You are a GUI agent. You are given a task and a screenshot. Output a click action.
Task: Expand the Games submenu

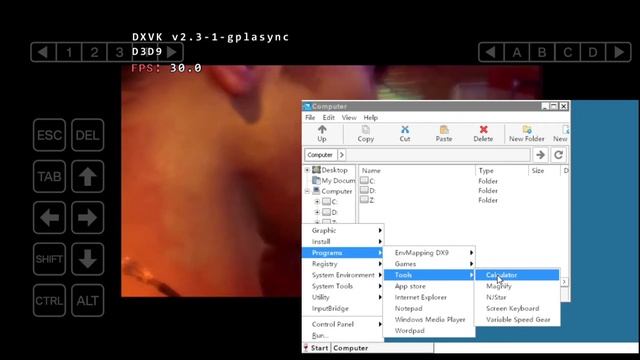(x=429, y=264)
